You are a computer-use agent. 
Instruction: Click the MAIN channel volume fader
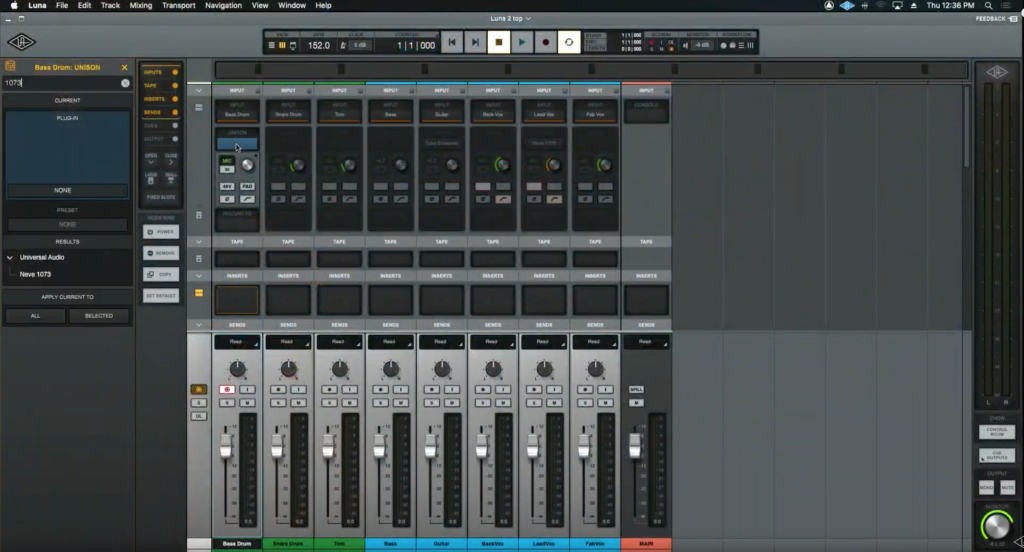[x=635, y=446]
